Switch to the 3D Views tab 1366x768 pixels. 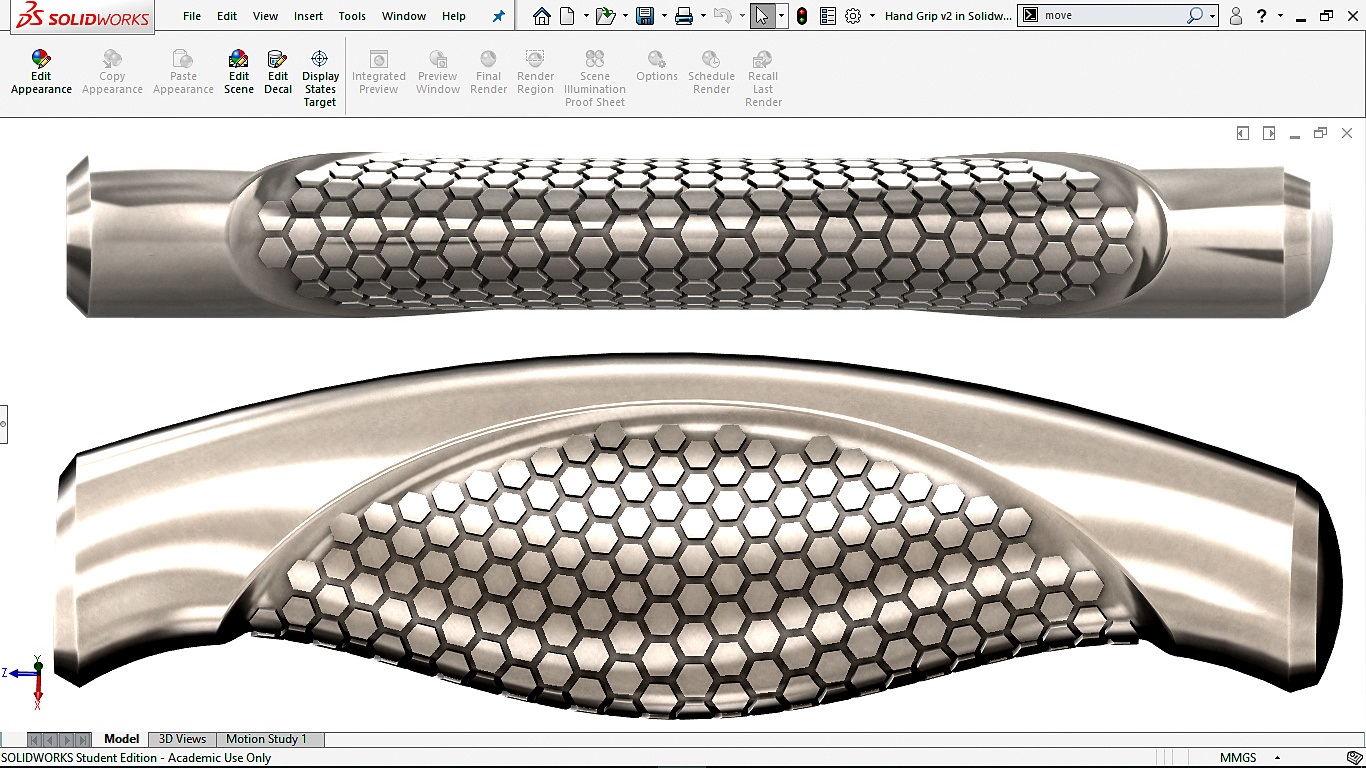coord(182,739)
